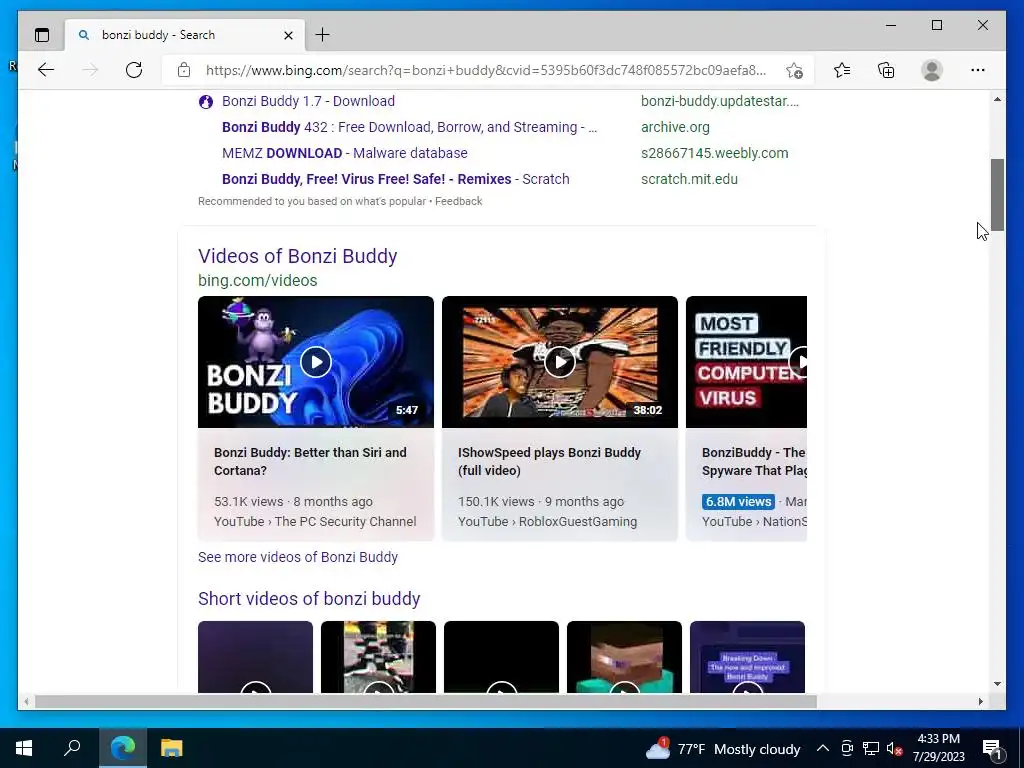Refresh the current page
The height and width of the screenshot is (768, 1024).
(134, 70)
